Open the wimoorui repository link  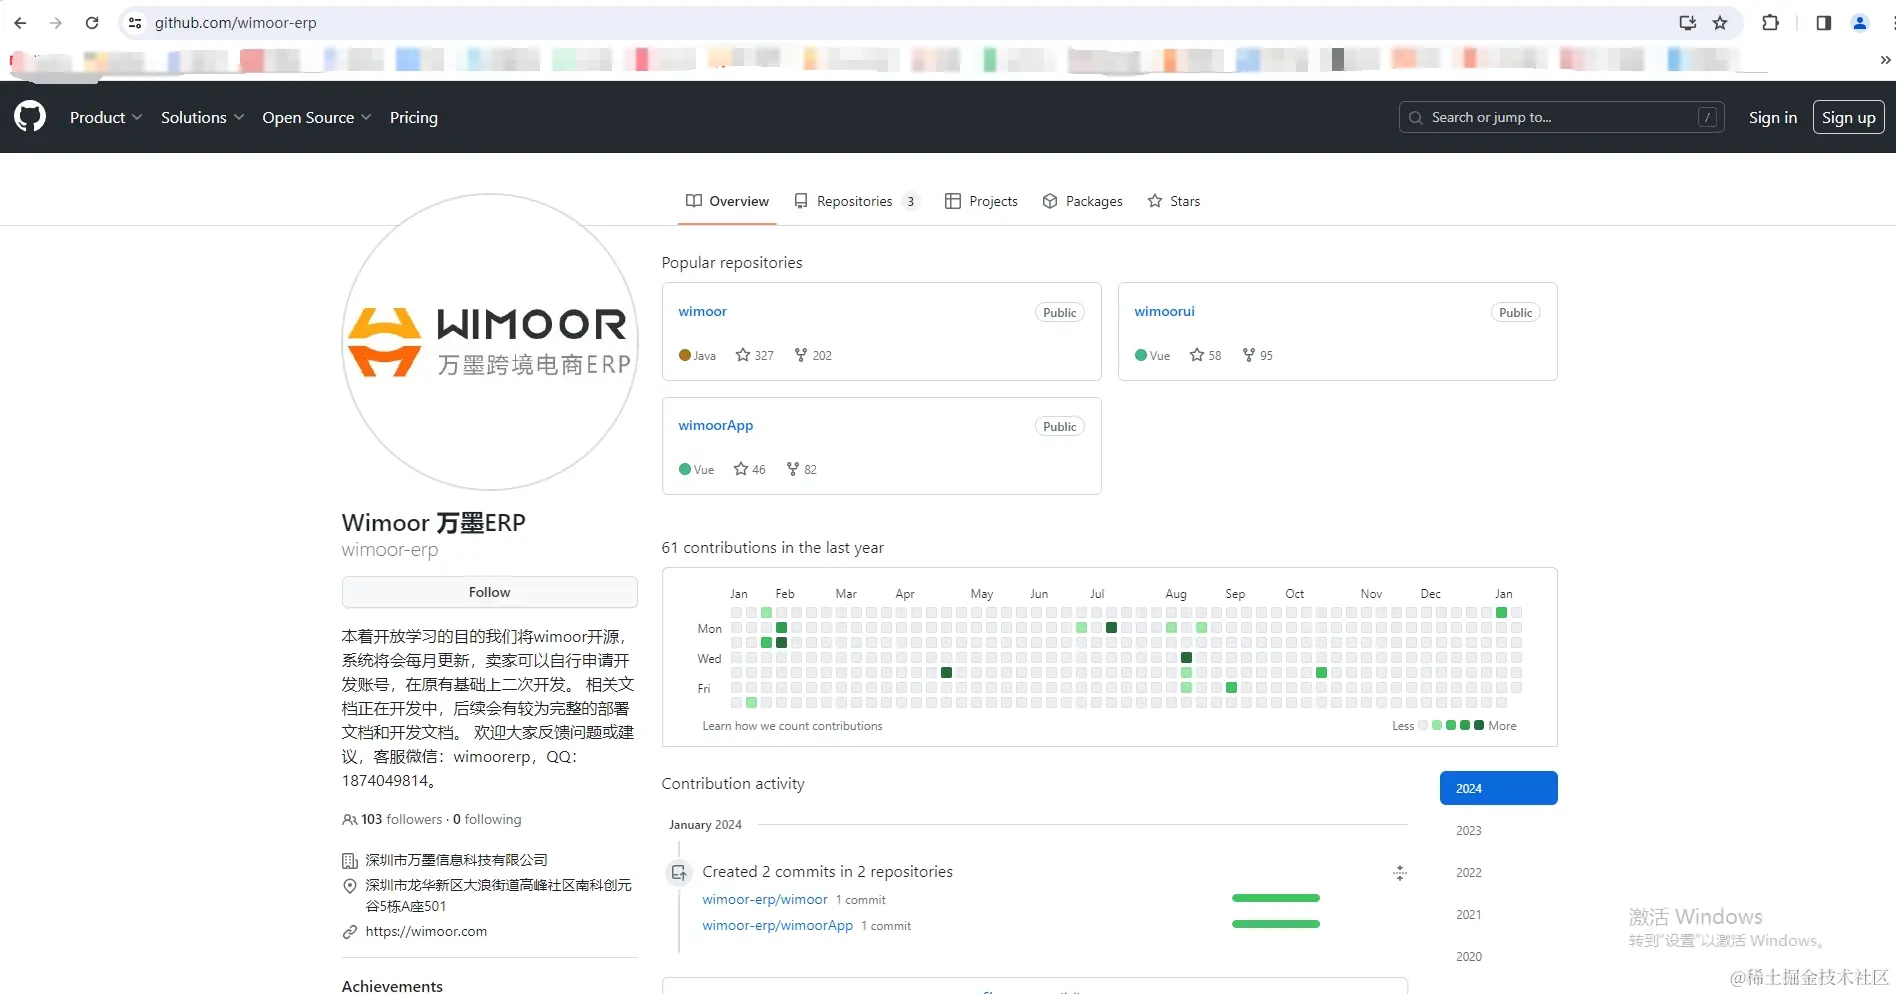pos(1165,312)
